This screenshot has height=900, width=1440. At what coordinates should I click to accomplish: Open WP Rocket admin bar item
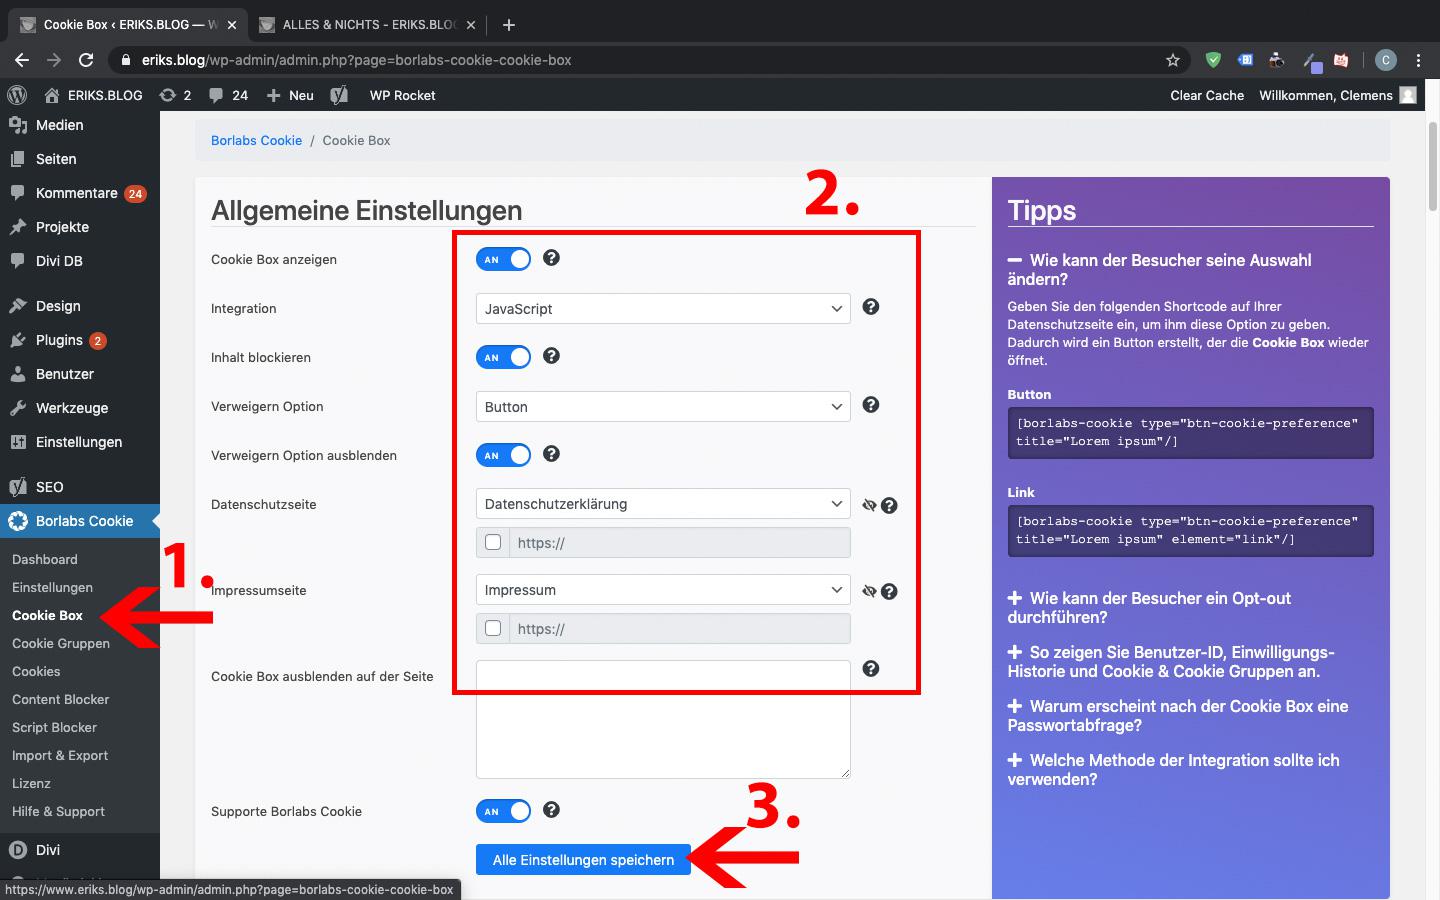tap(402, 95)
